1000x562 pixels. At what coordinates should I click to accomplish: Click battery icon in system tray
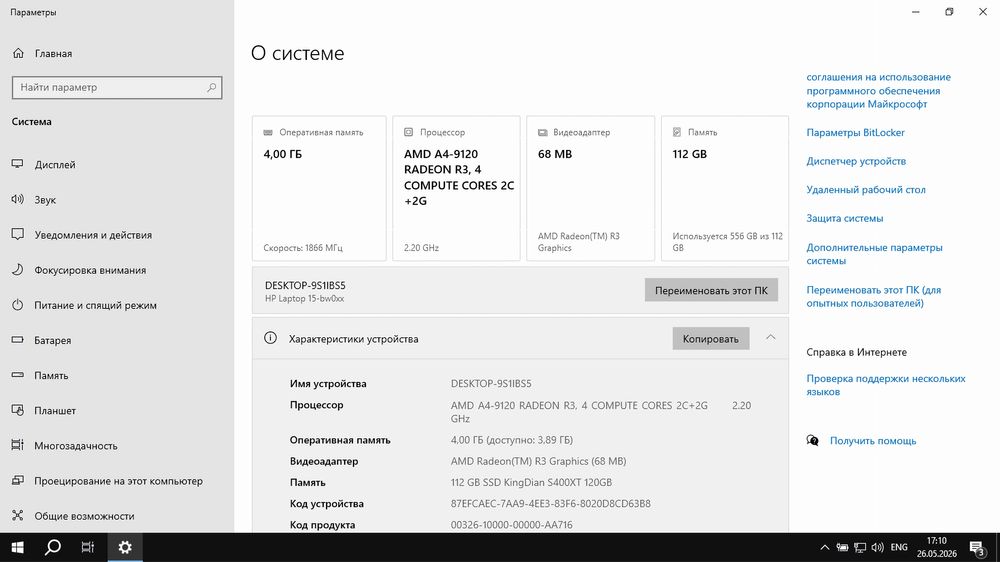842,547
